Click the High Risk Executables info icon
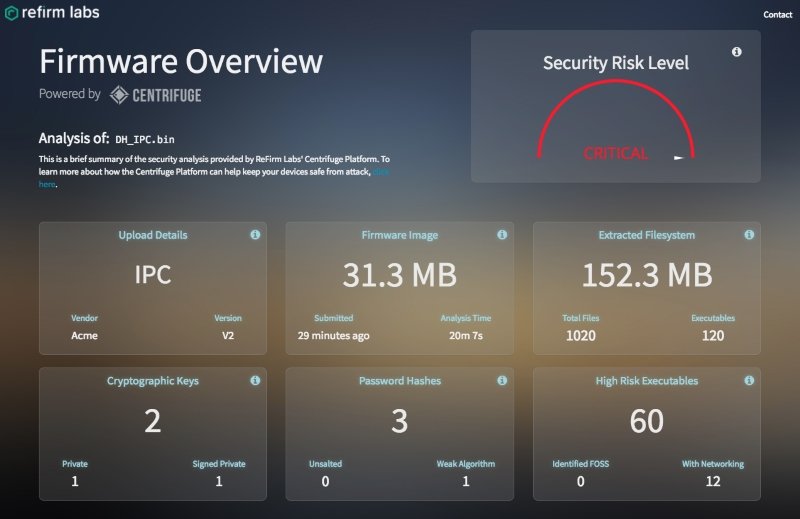800x519 pixels. coord(749,380)
